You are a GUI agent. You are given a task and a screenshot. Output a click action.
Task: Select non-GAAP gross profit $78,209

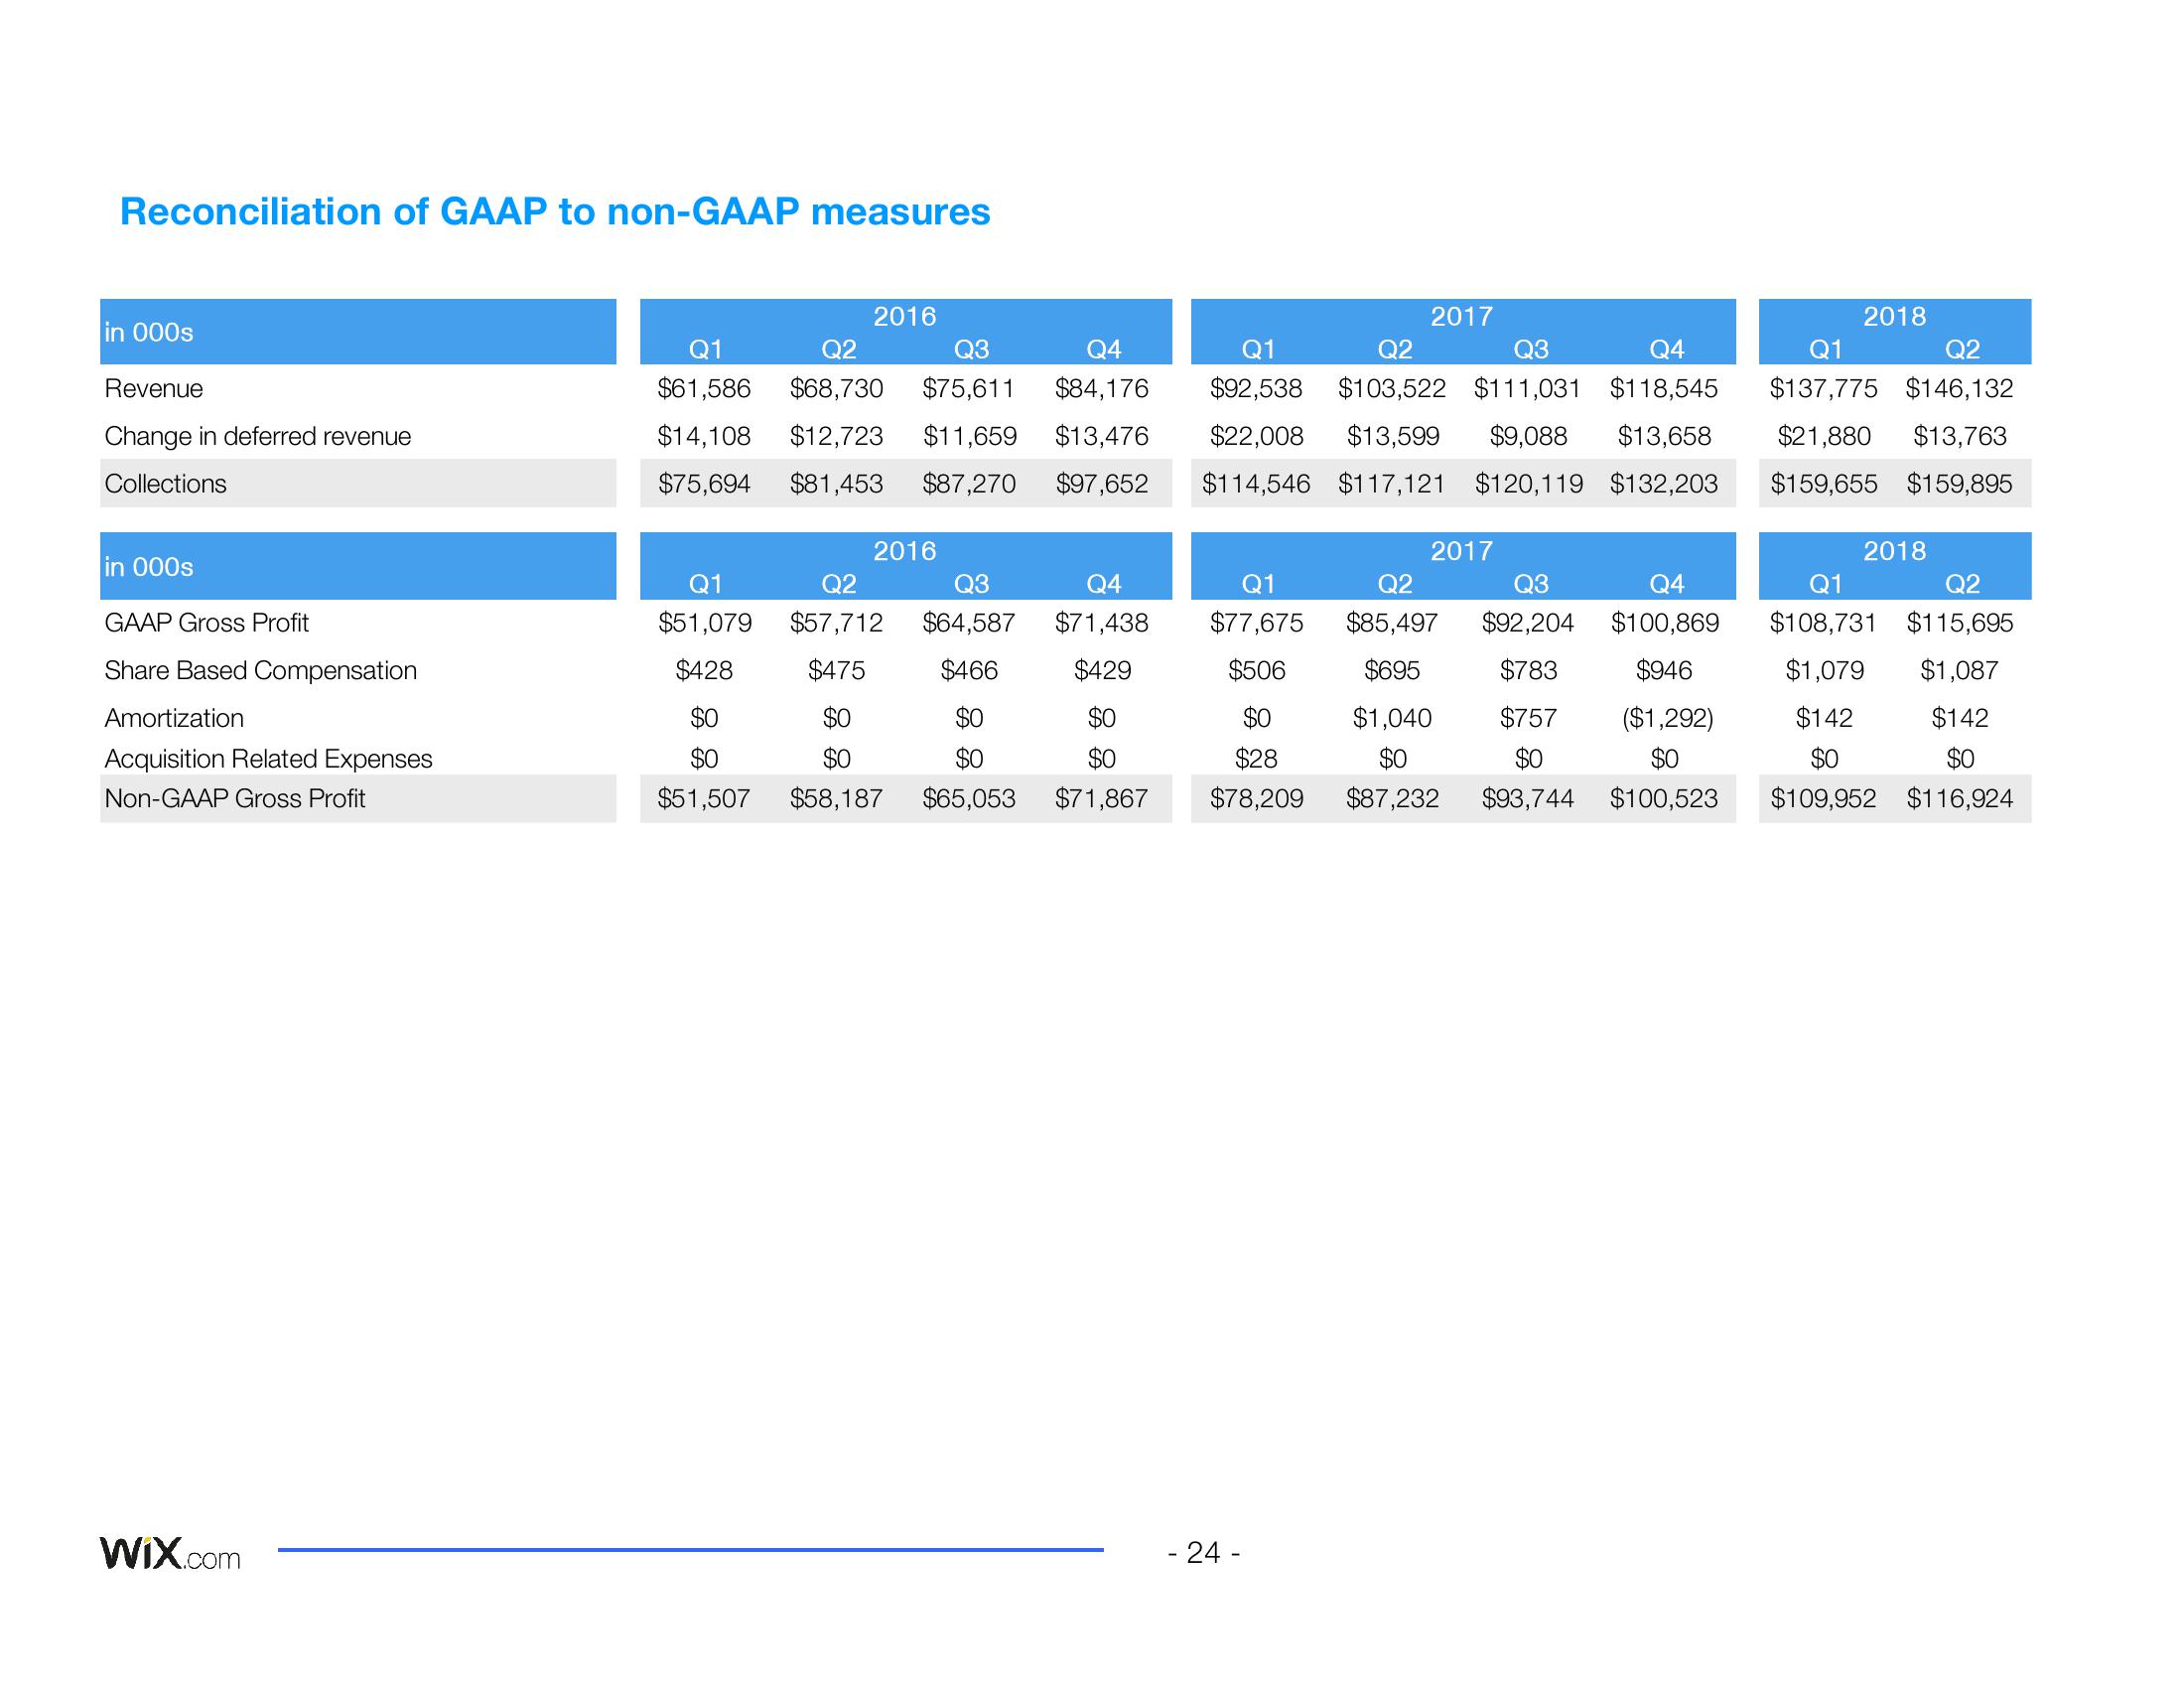[1256, 798]
